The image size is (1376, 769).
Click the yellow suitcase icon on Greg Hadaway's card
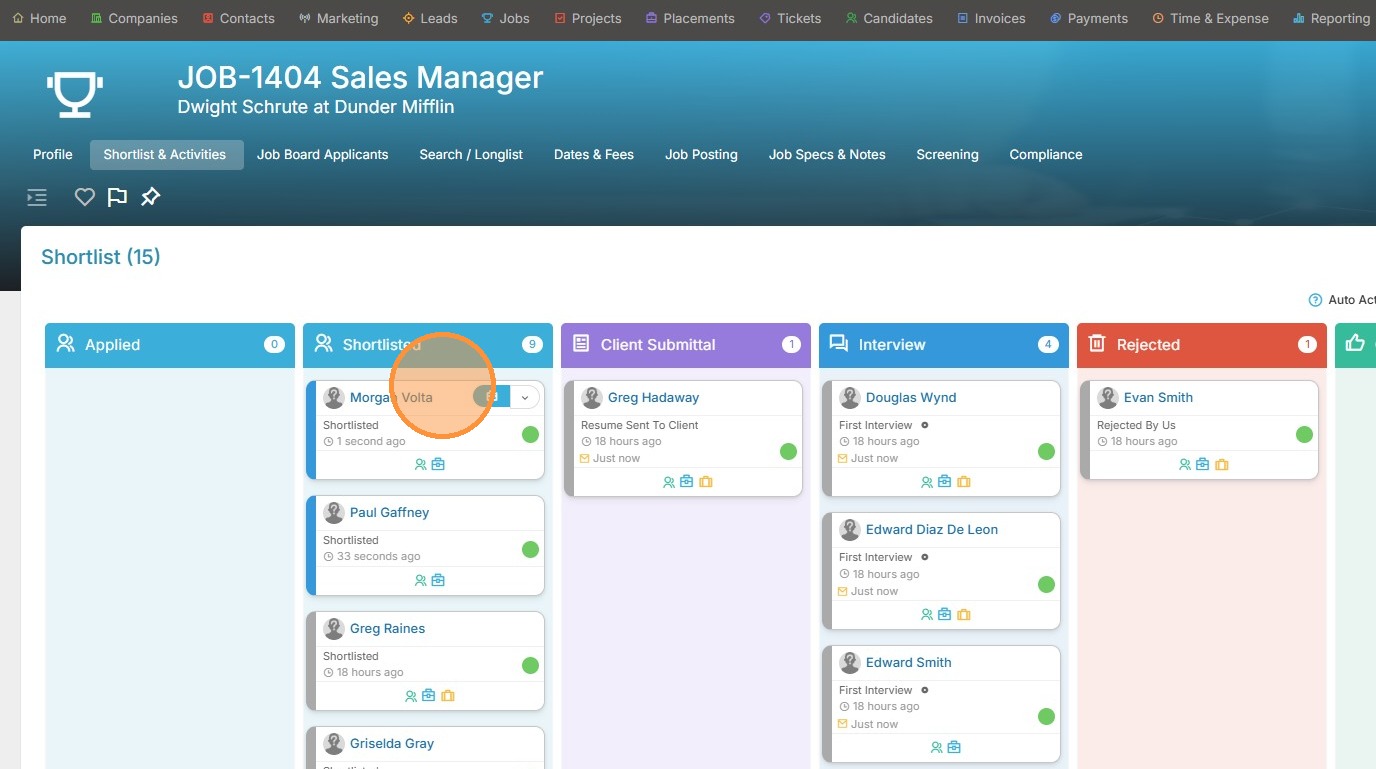point(706,482)
